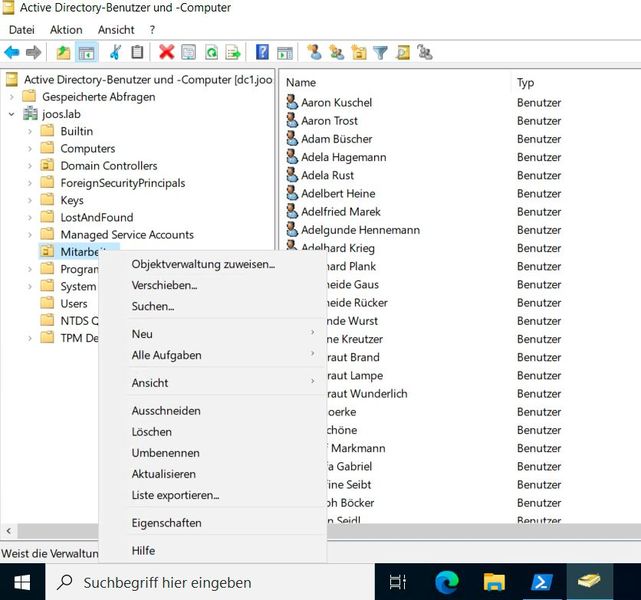Click the red delete X icon

point(166,53)
